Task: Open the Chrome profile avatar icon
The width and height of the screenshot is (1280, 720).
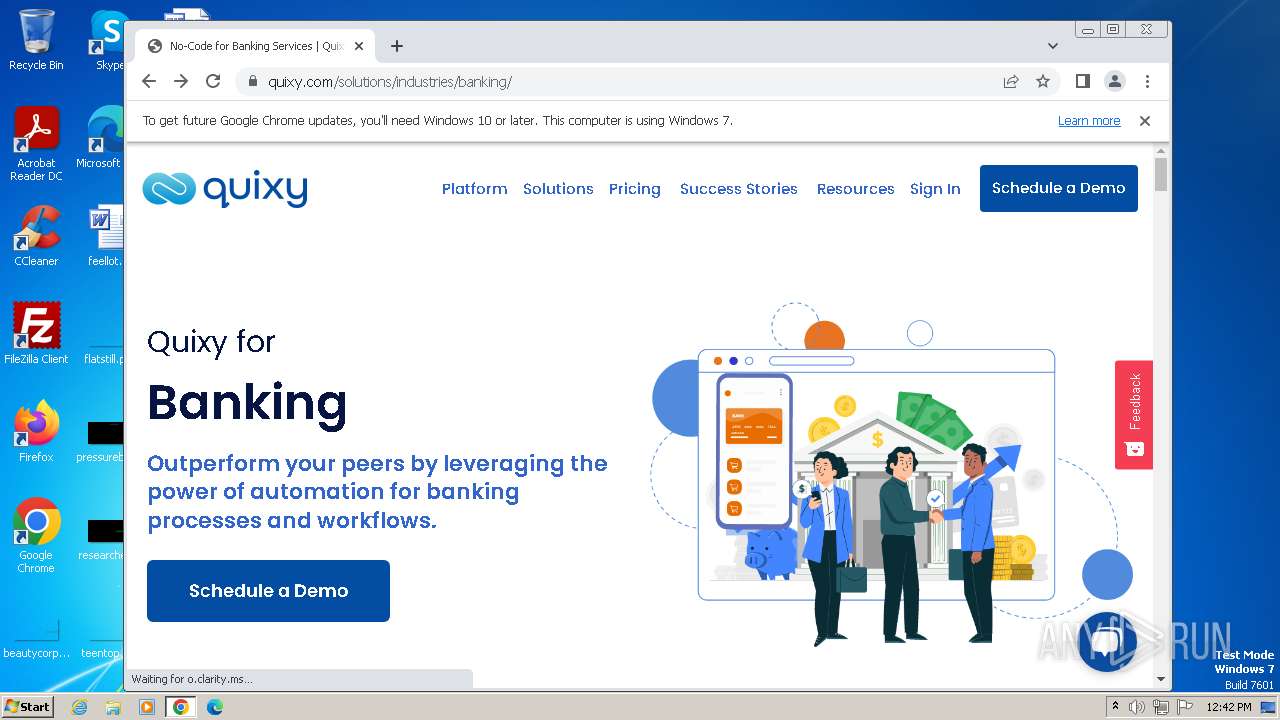Action: click(1115, 81)
